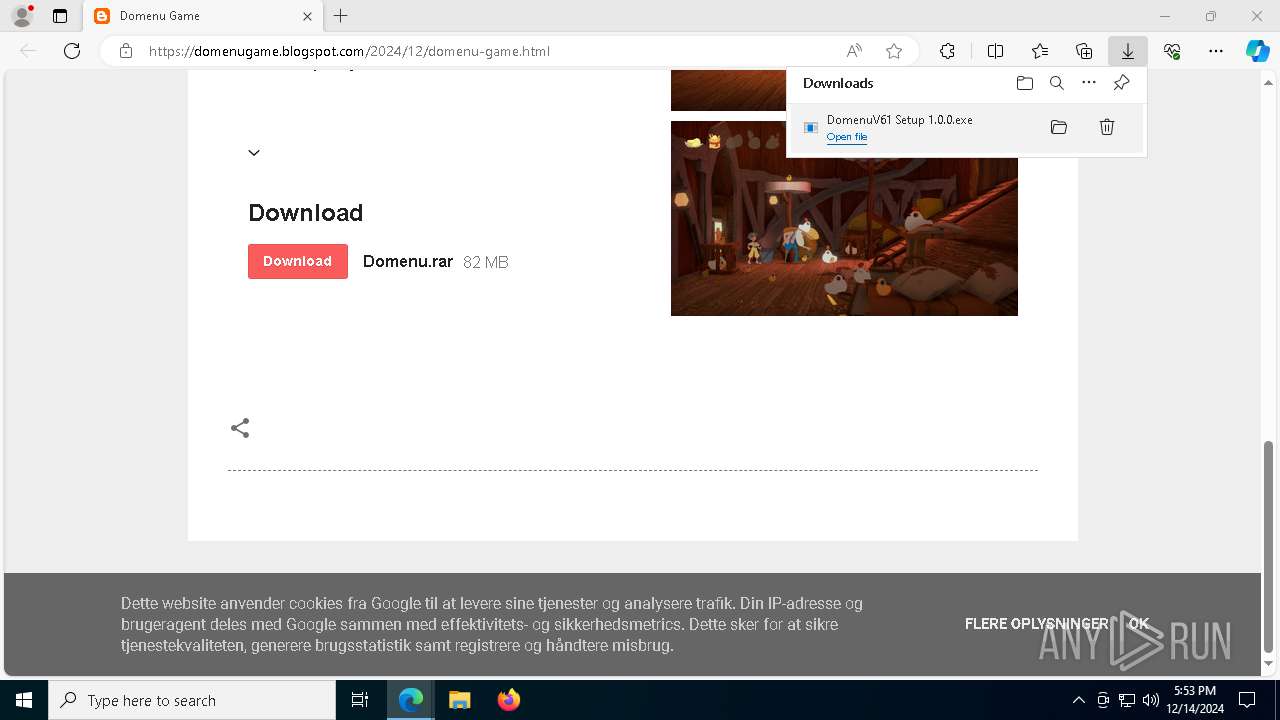
Task: Open the Windows Start menu
Action: pyautogui.click(x=24, y=700)
